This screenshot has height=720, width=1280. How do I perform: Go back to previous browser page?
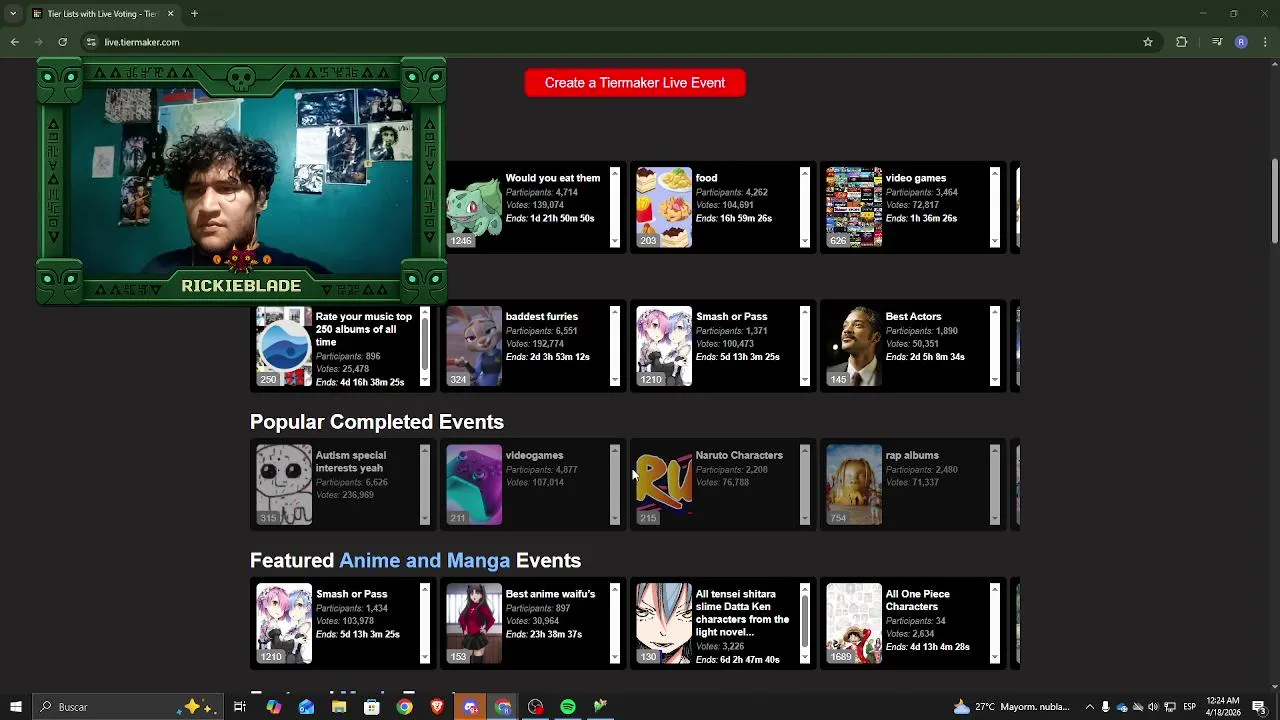click(15, 42)
